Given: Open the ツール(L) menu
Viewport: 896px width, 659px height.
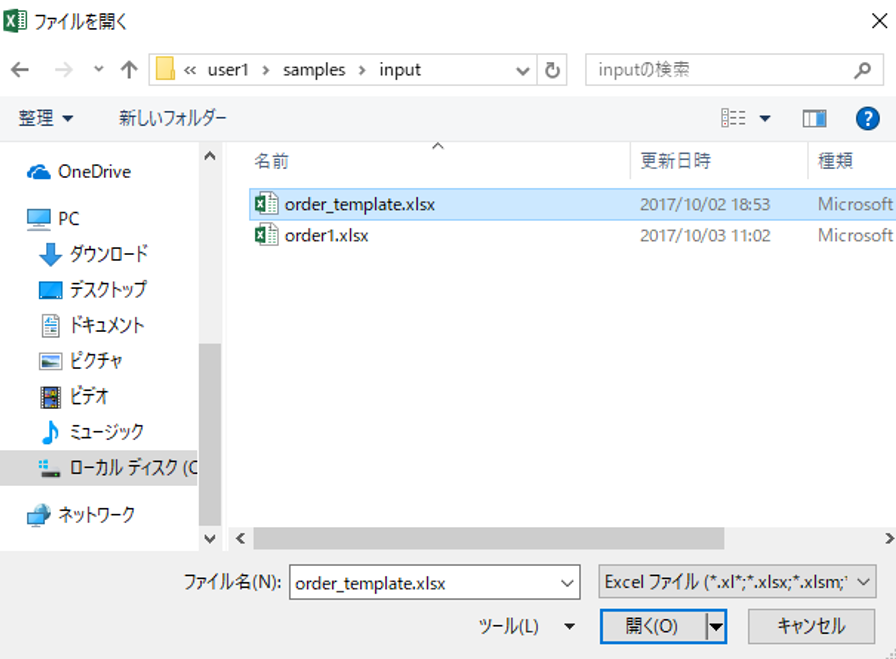Looking at the screenshot, I should click(526, 626).
